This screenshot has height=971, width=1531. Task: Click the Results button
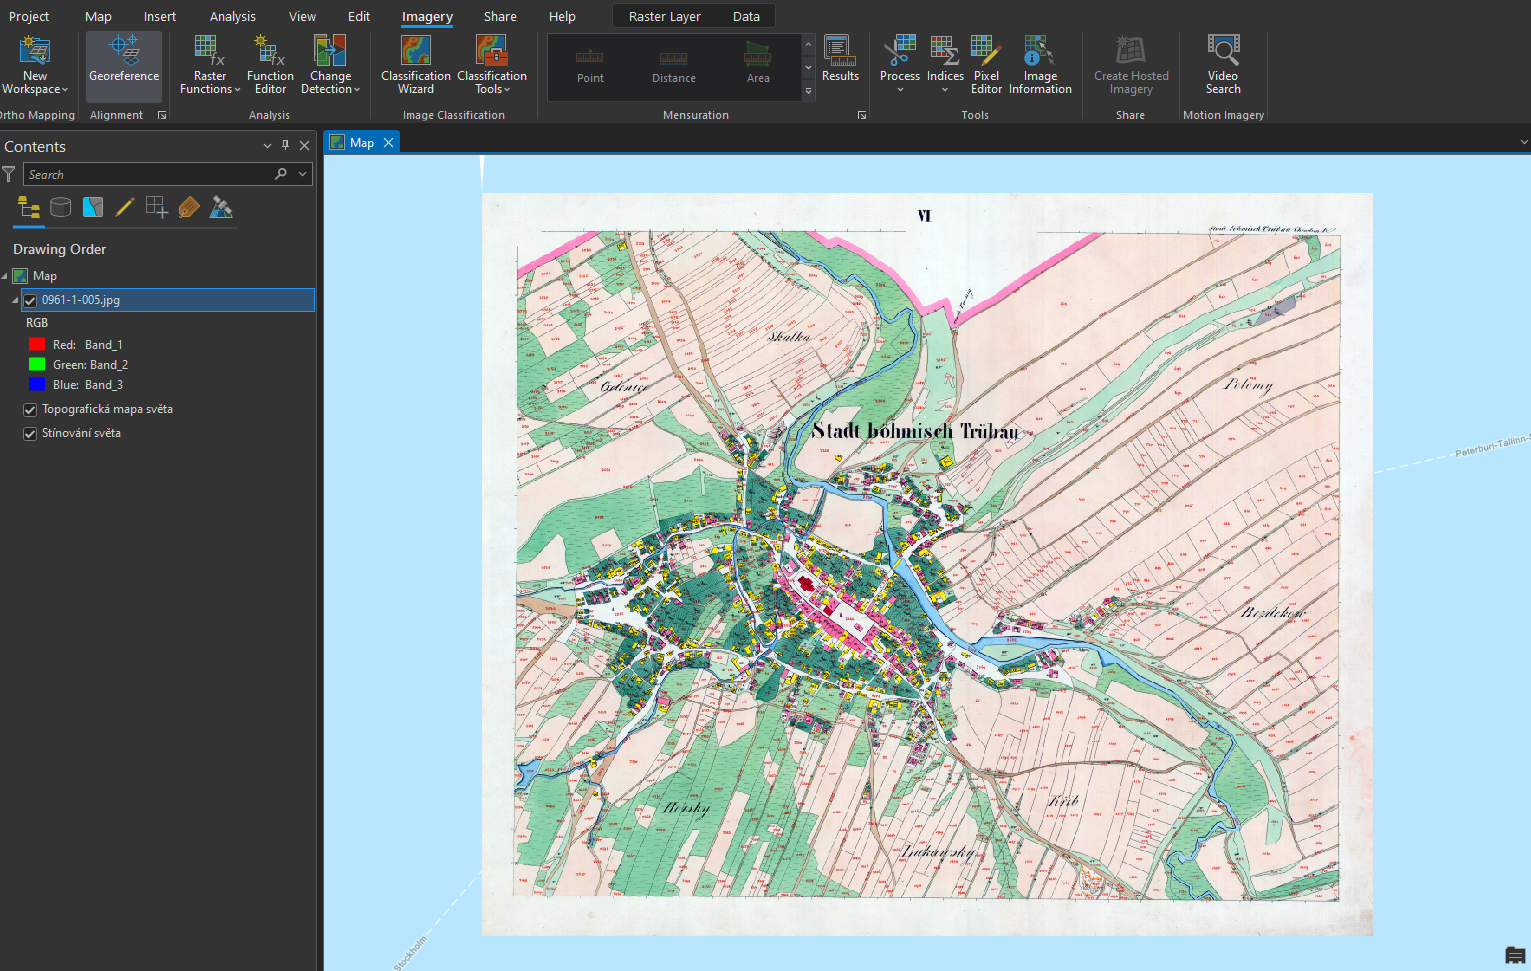pyautogui.click(x=840, y=60)
